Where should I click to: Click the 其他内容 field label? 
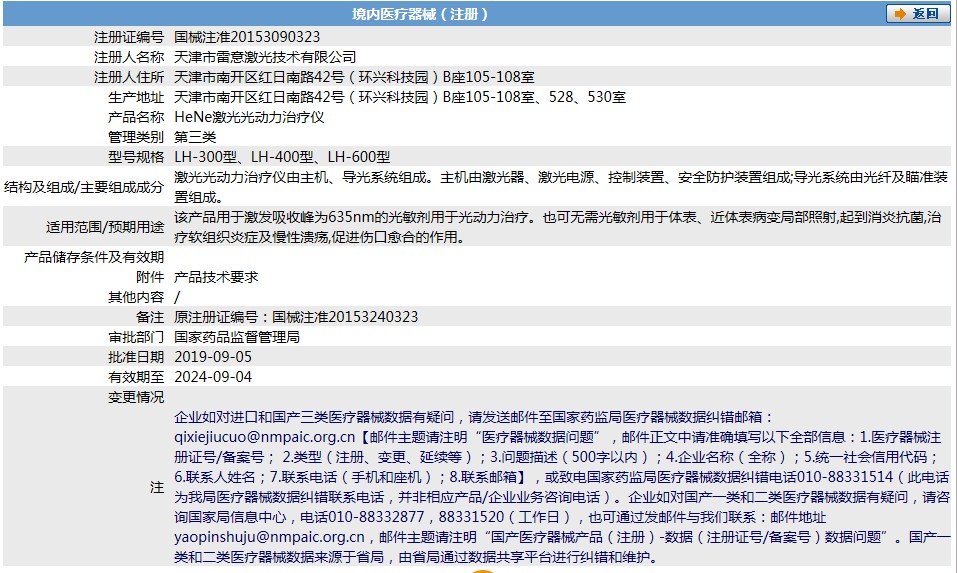136,297
